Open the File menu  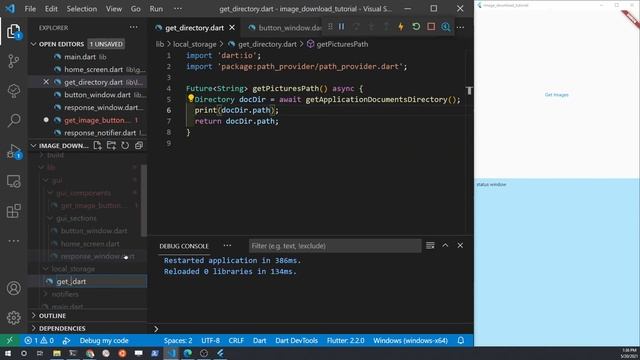tap(30, 9)
